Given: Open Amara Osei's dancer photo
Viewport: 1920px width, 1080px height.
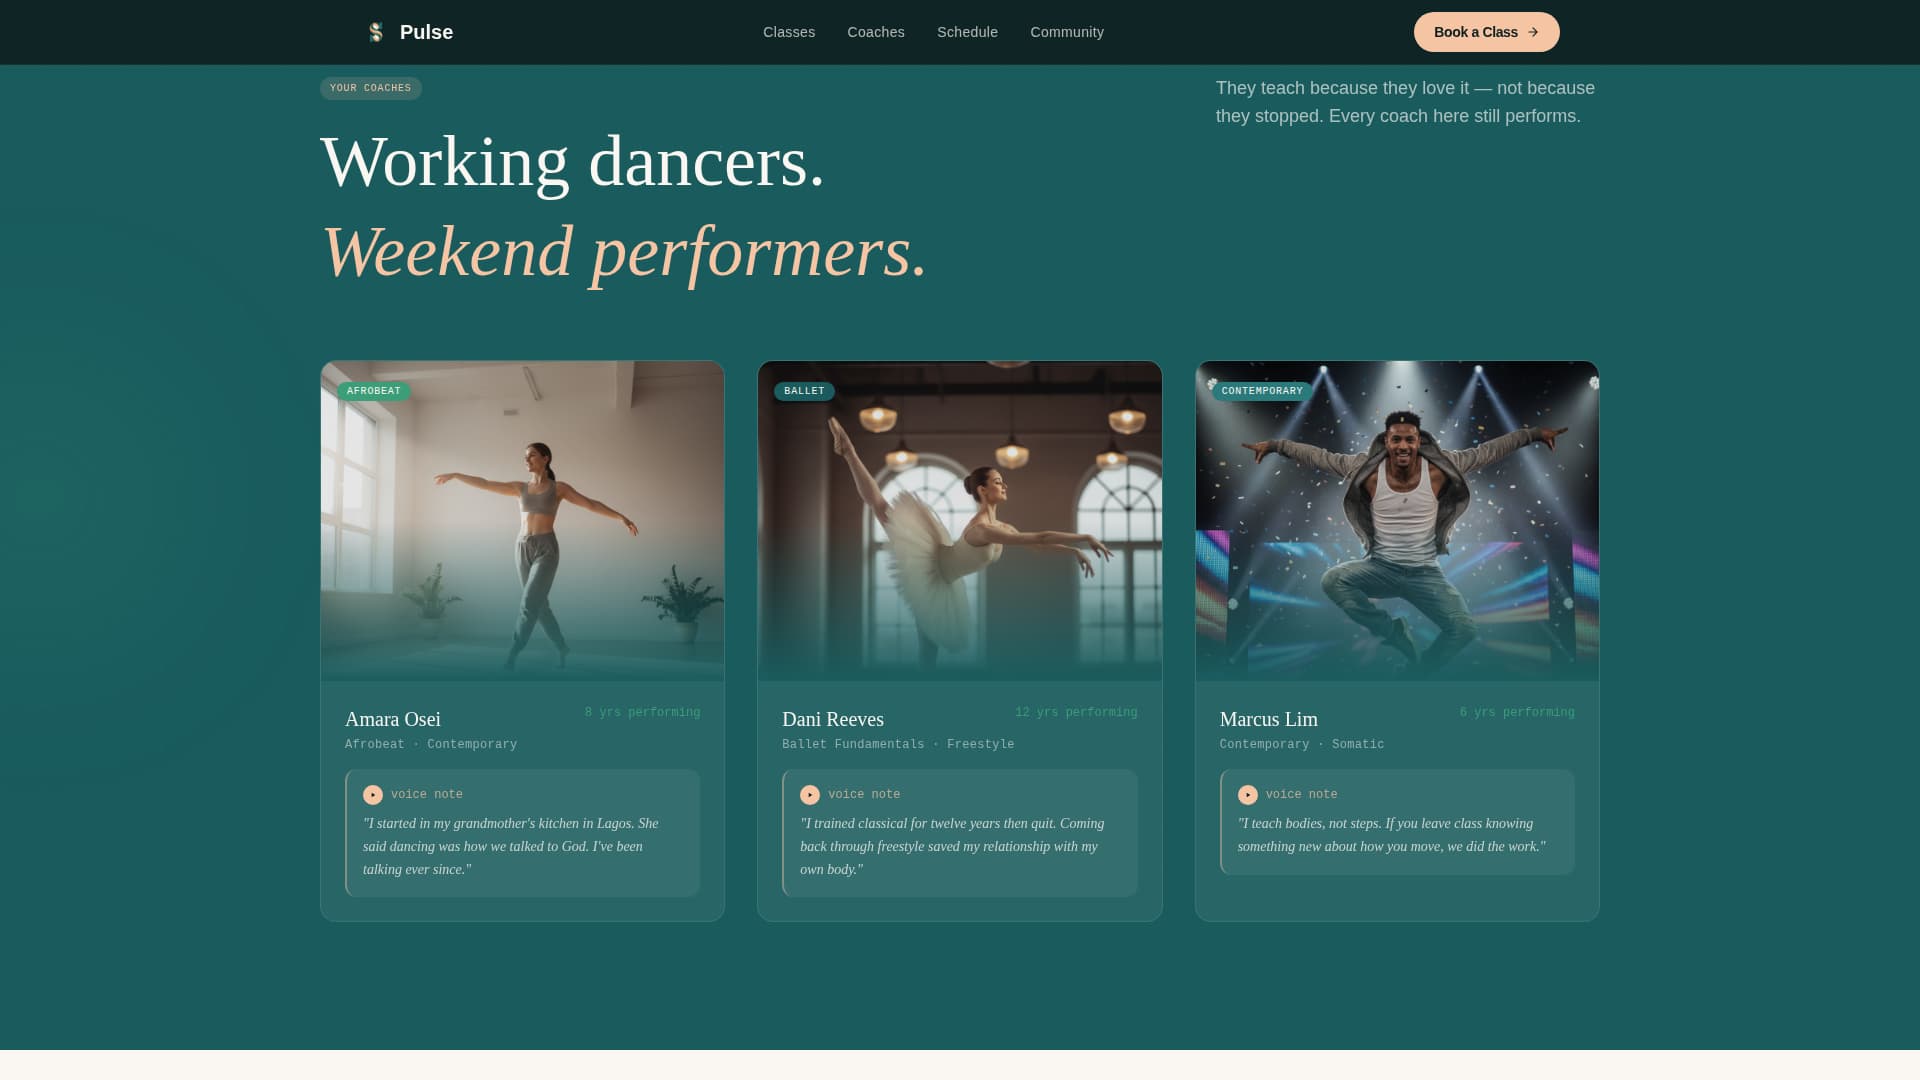Looking at the screenshot, I should pyautogui.click(x=522, y=530).
